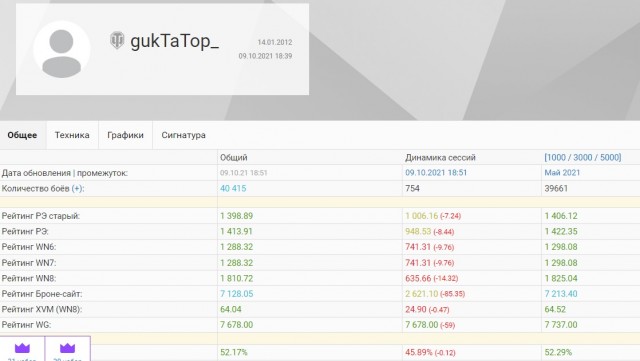Click the 754 session battles value
640x361 pixels.
(412, 189)
